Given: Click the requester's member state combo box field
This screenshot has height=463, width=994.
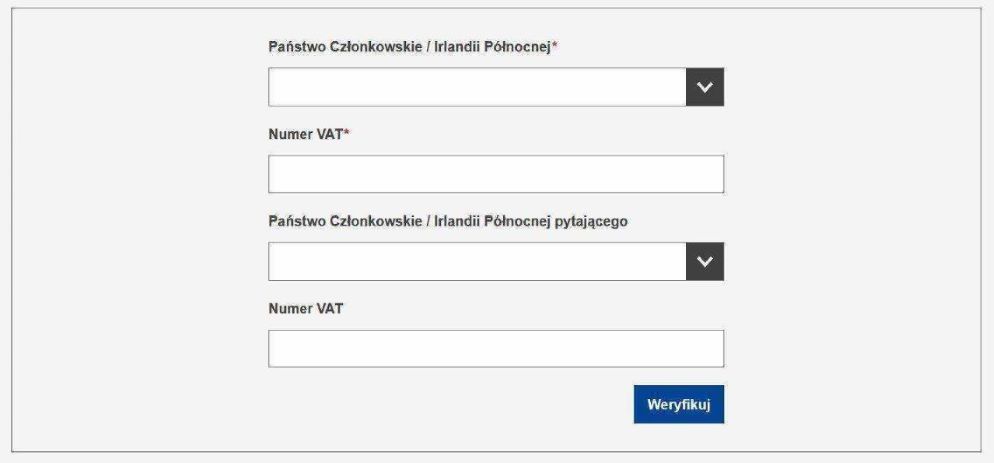Looking at the screenshot, I should click(477, 261).
